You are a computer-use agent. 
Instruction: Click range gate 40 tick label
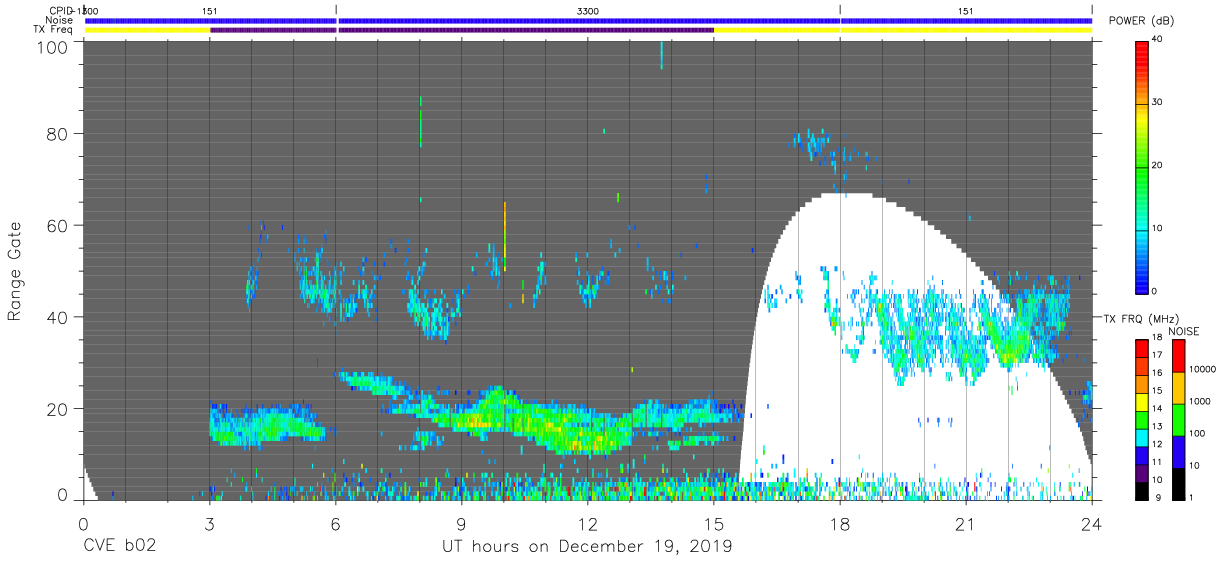[58, 317]
